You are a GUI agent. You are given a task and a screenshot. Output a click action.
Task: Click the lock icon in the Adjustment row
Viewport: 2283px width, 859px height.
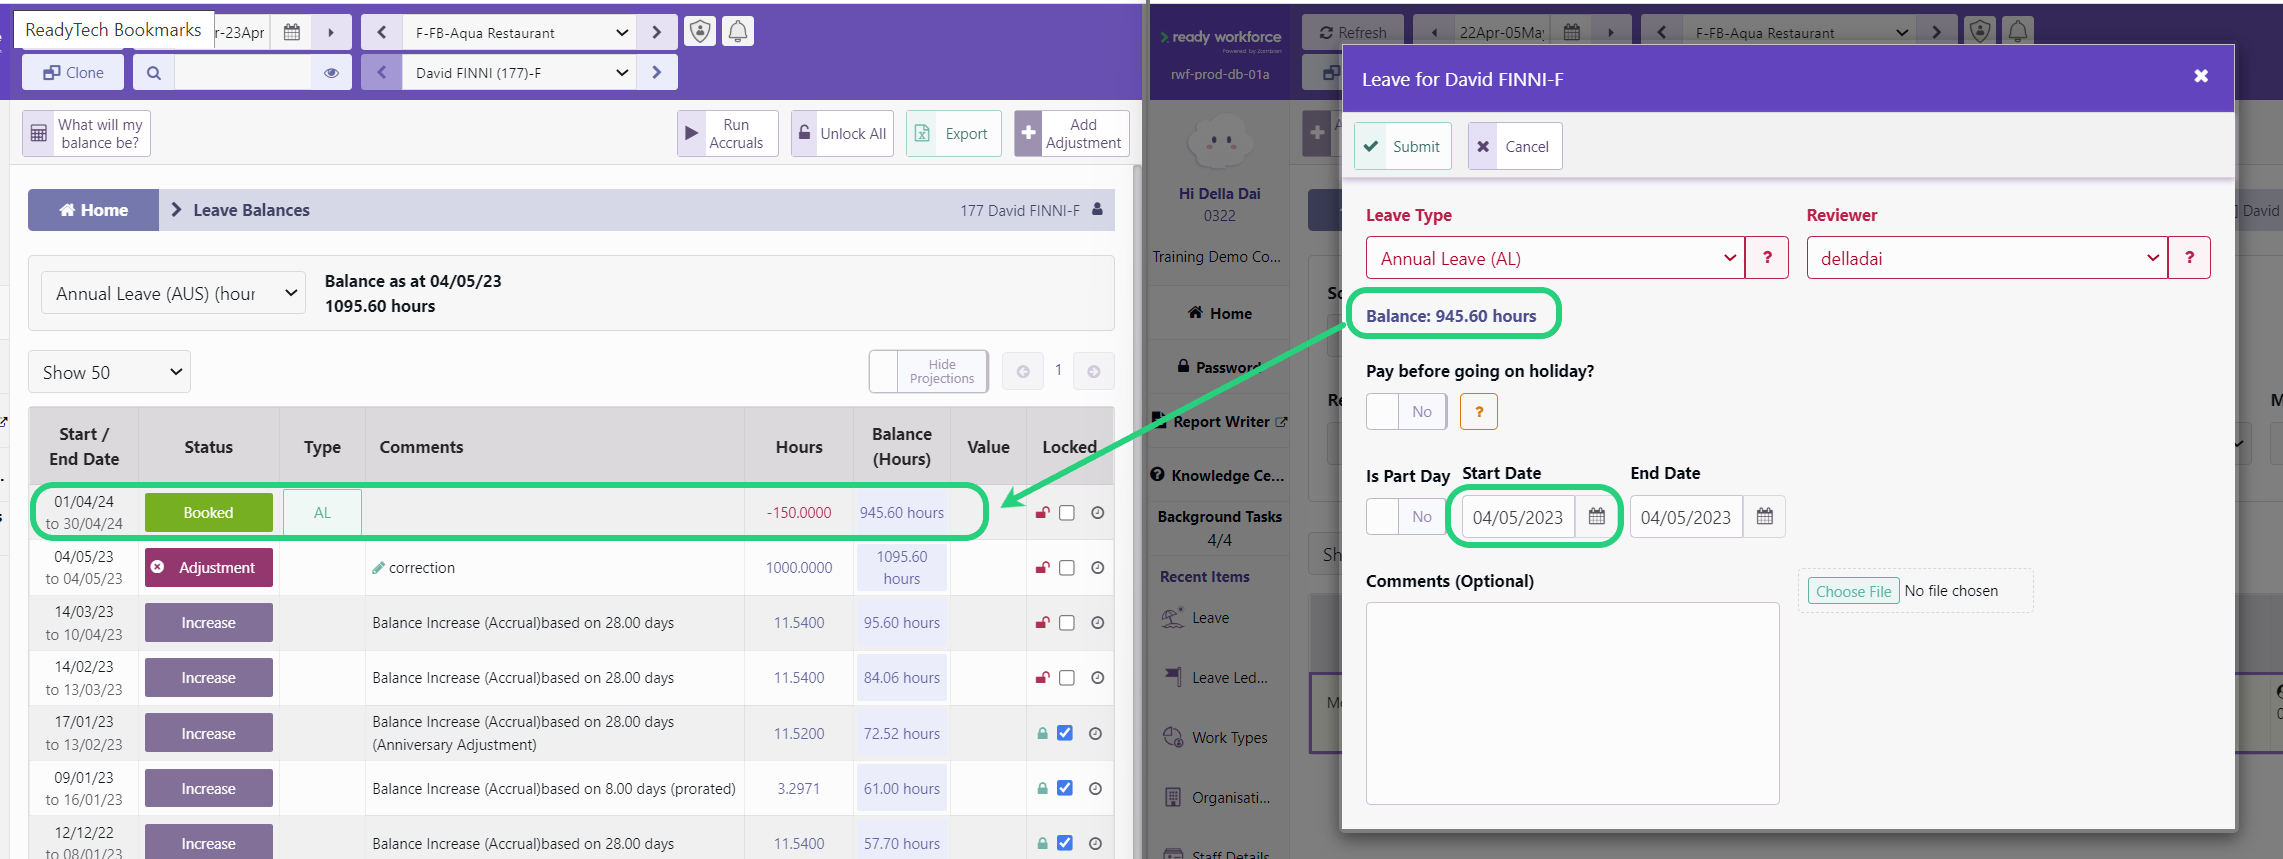pyautogui.click(x=1042, y=568)
